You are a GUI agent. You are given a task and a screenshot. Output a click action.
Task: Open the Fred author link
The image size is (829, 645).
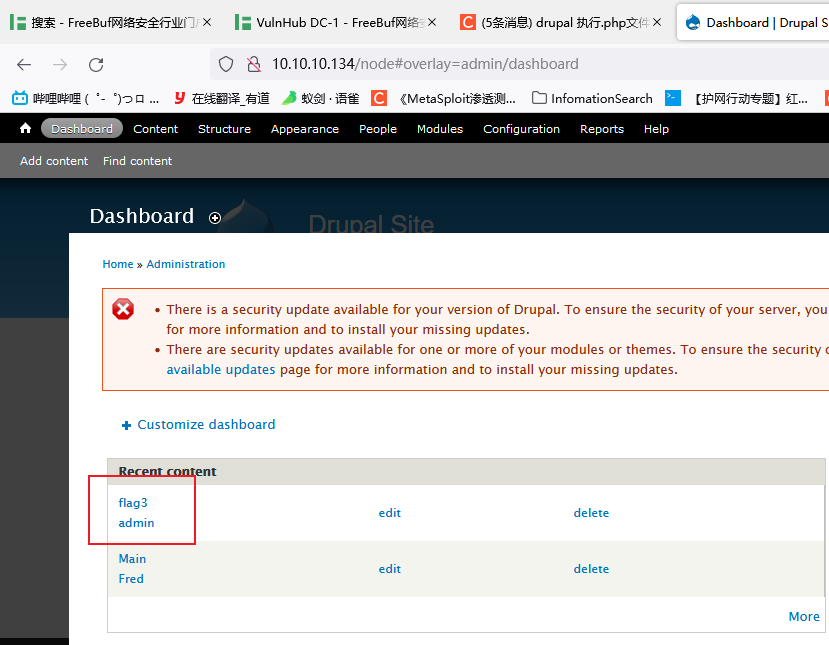point(131,579)
